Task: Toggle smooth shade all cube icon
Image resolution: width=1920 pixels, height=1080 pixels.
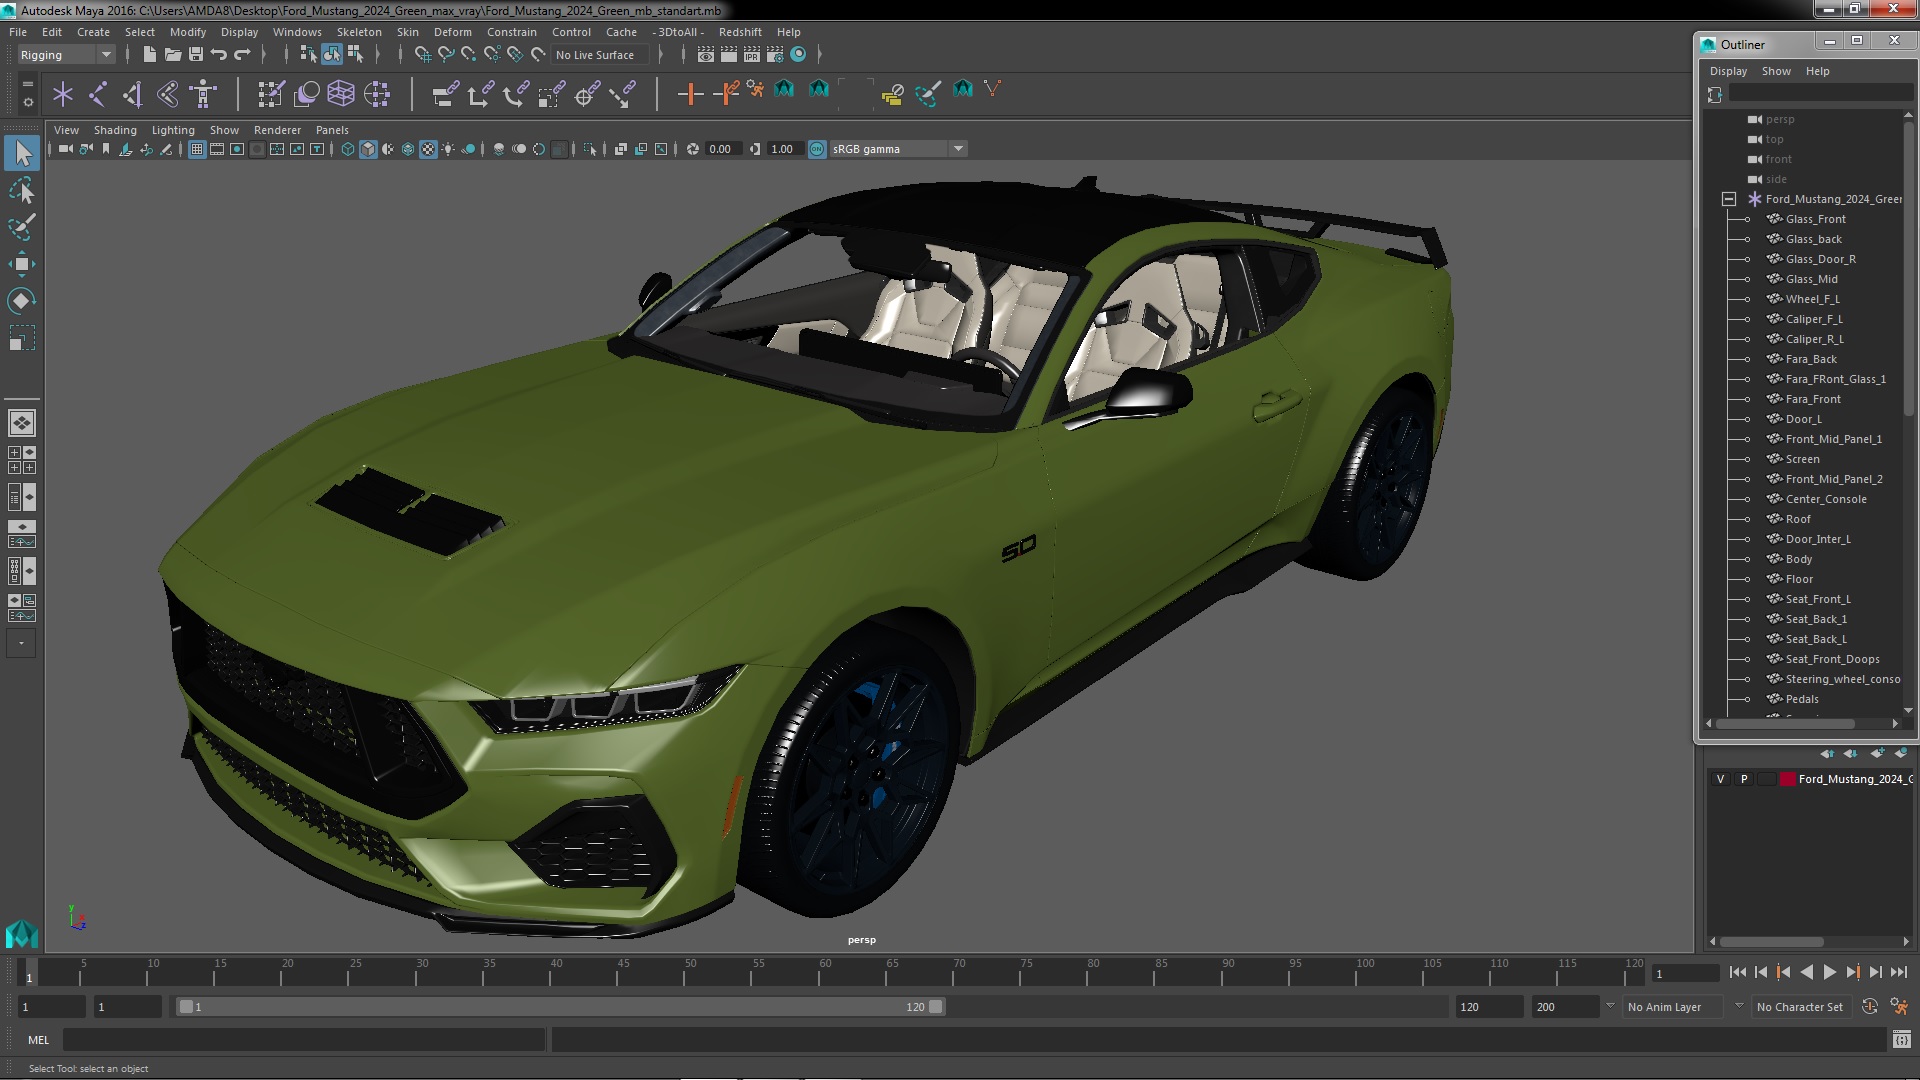Action: click(368, 149)
